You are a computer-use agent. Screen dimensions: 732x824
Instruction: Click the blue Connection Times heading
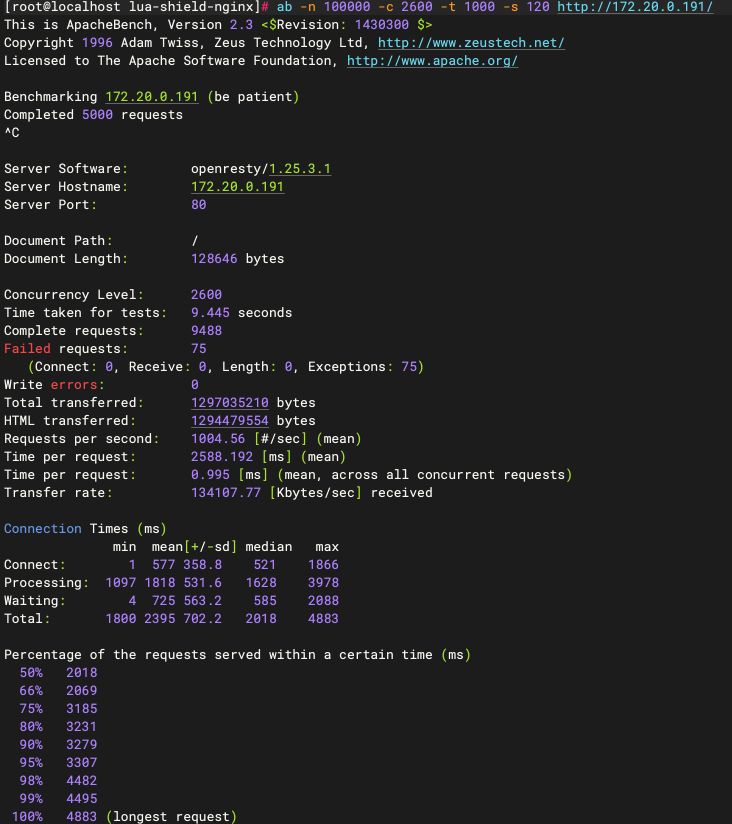[x=43, y=529]
